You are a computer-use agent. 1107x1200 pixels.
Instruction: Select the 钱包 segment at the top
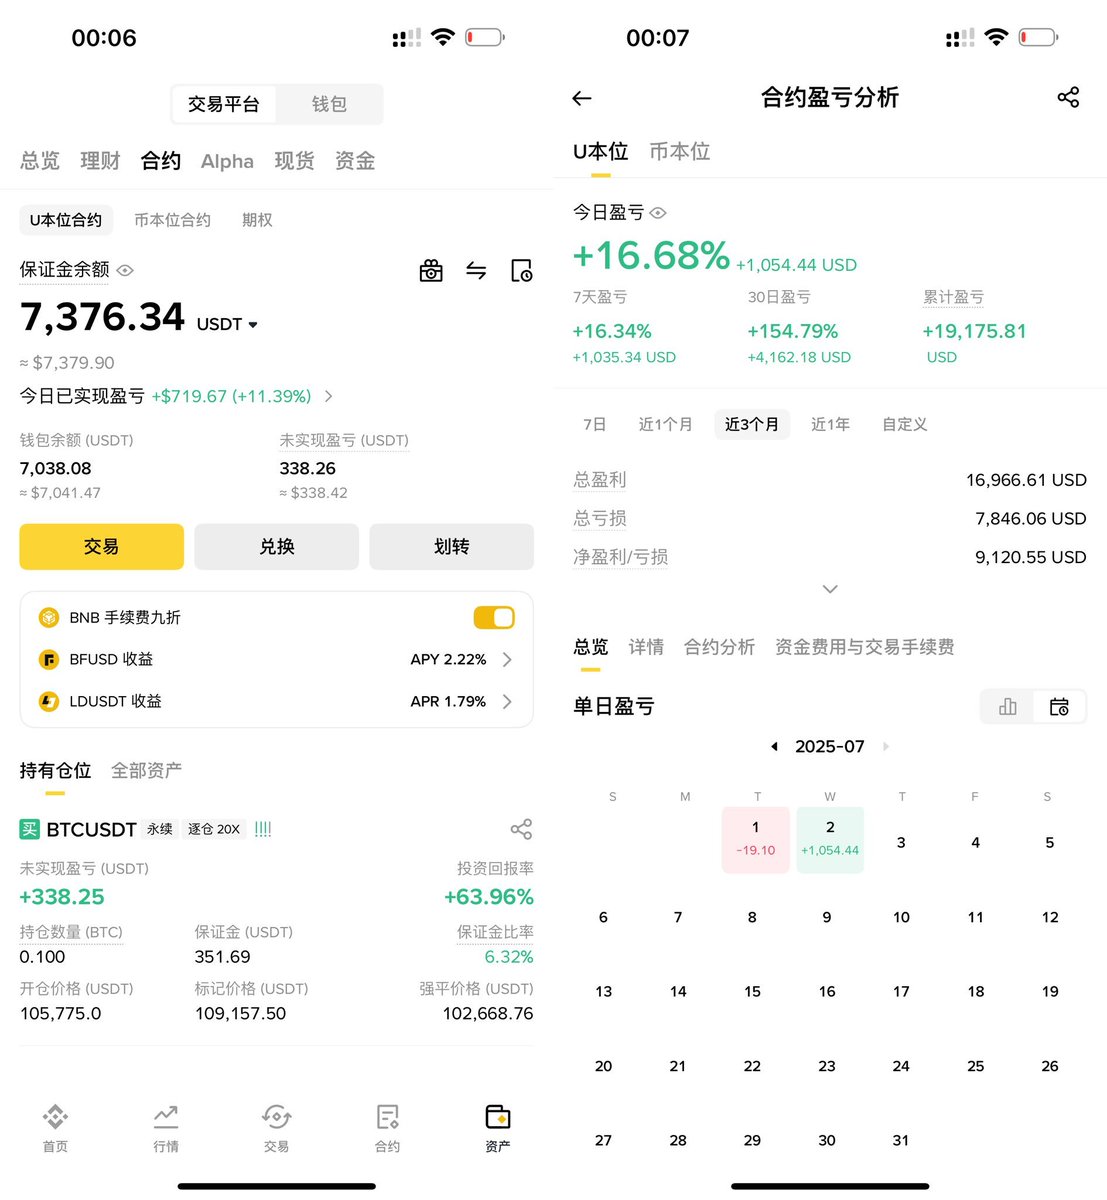click(x=329, y=104)
